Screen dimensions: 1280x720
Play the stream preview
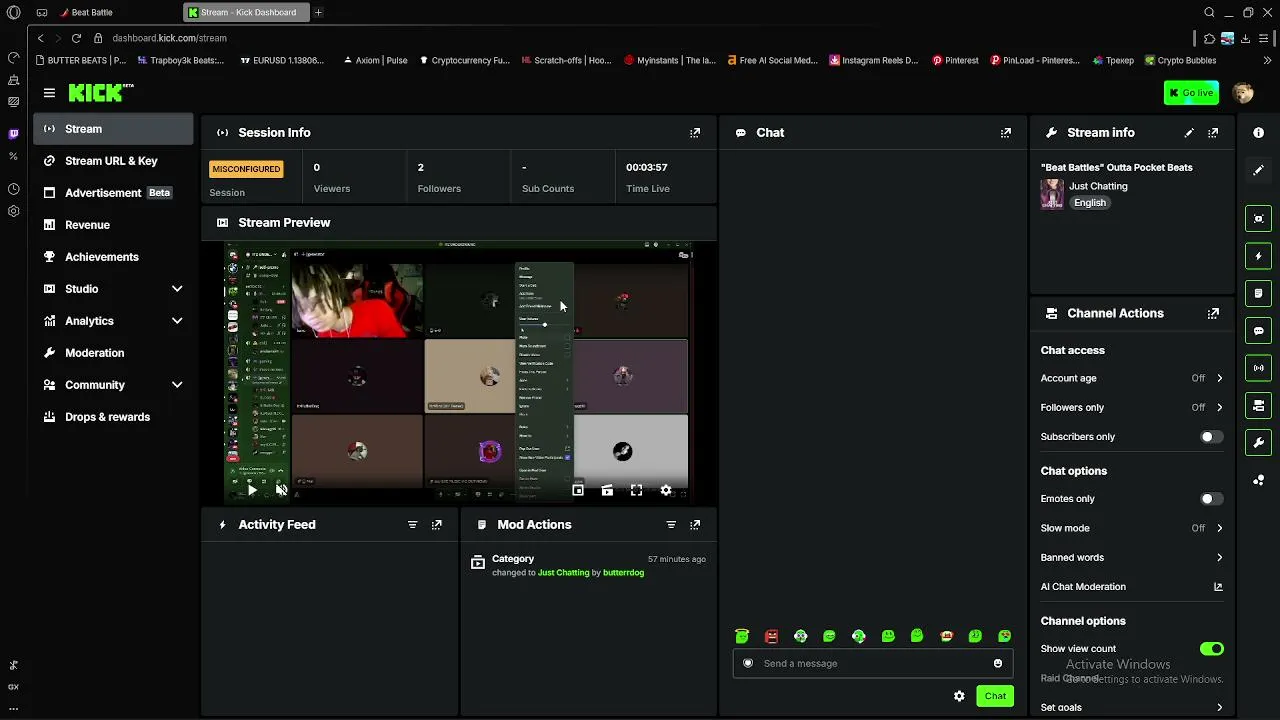tap(252, 490)
